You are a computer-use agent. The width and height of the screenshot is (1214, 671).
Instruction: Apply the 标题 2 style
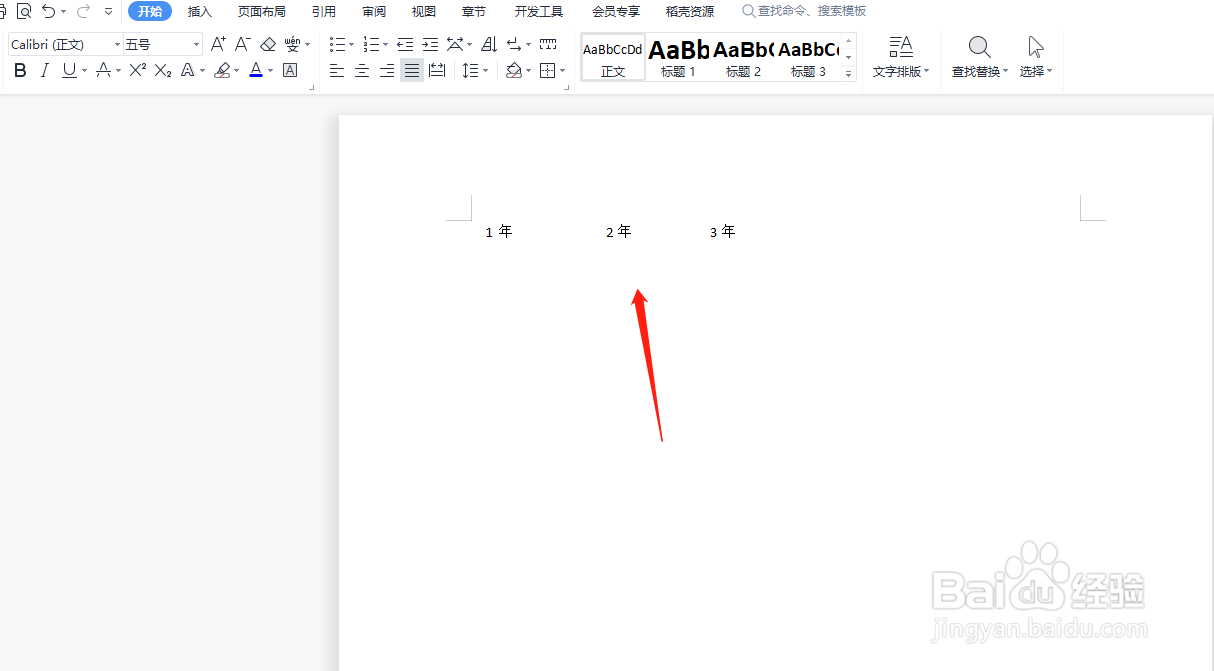743,57
